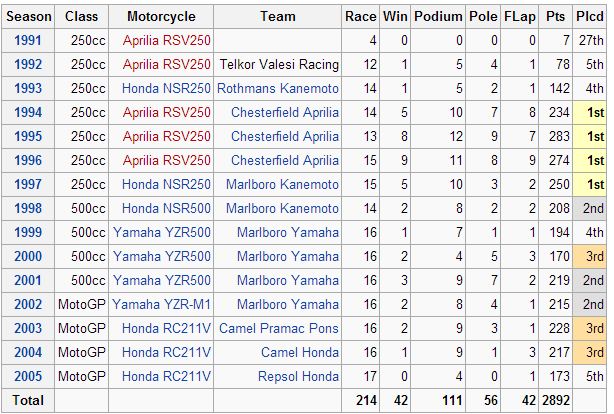
Task: Click the Motorcycle column header
Action: click(x=162, y=16)
